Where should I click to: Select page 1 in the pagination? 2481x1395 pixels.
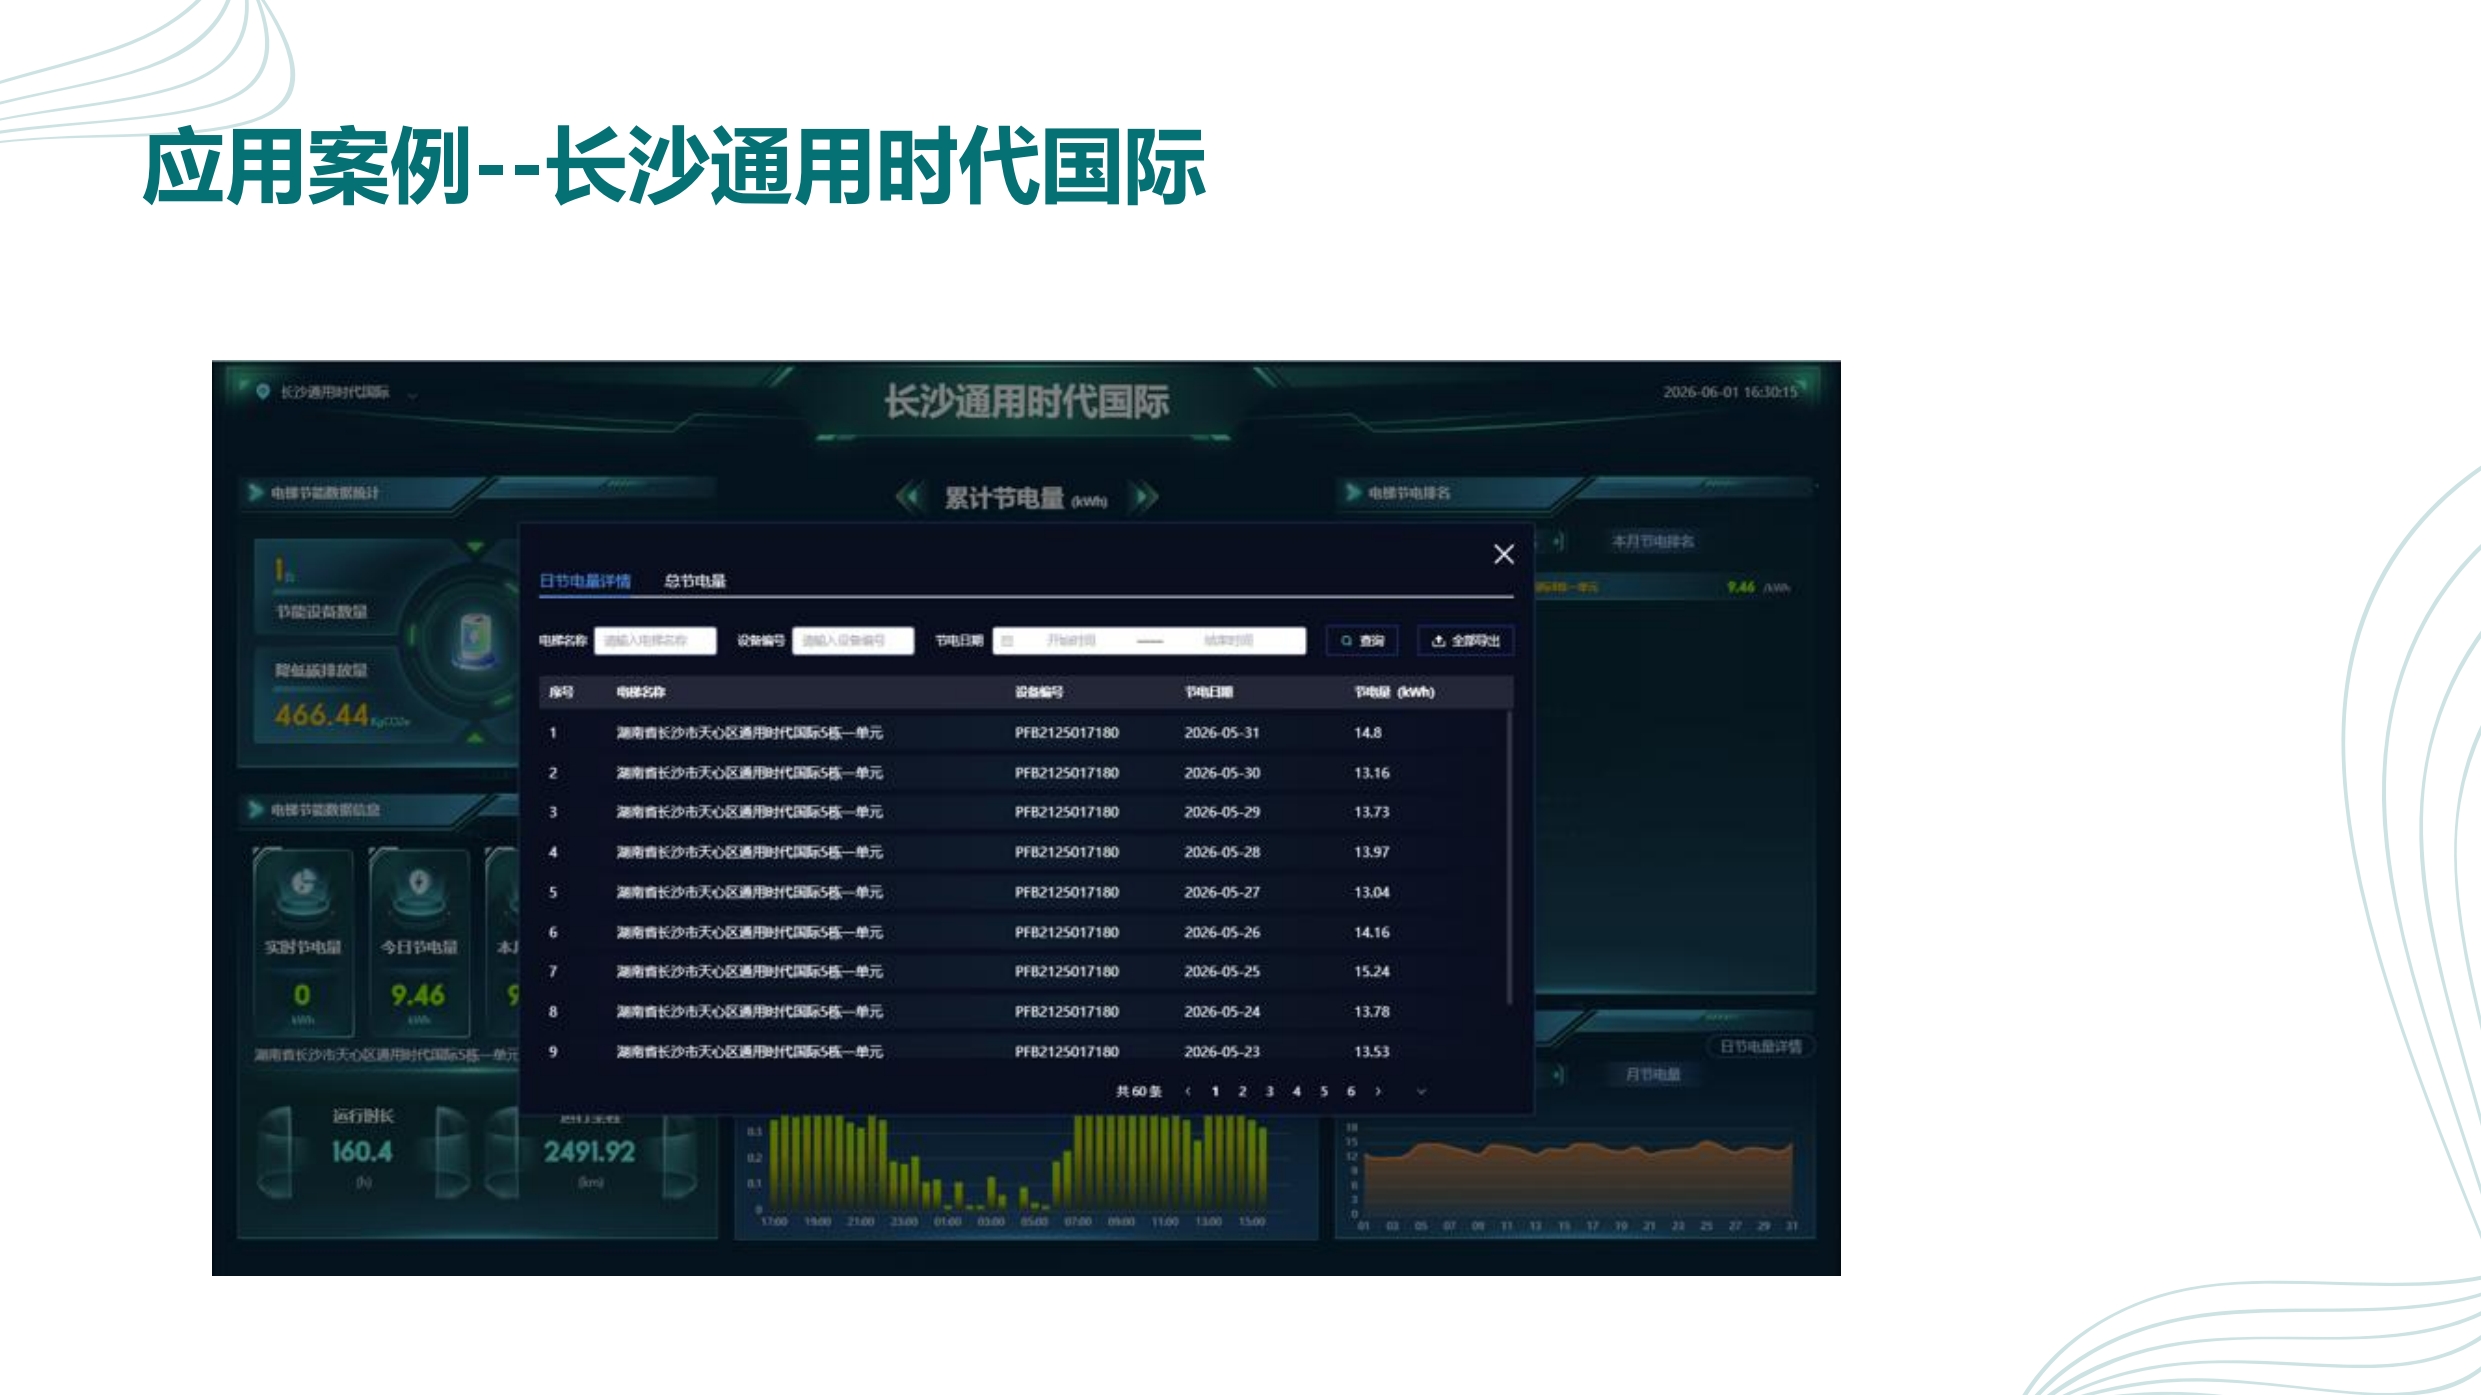click(1215, 1091)
